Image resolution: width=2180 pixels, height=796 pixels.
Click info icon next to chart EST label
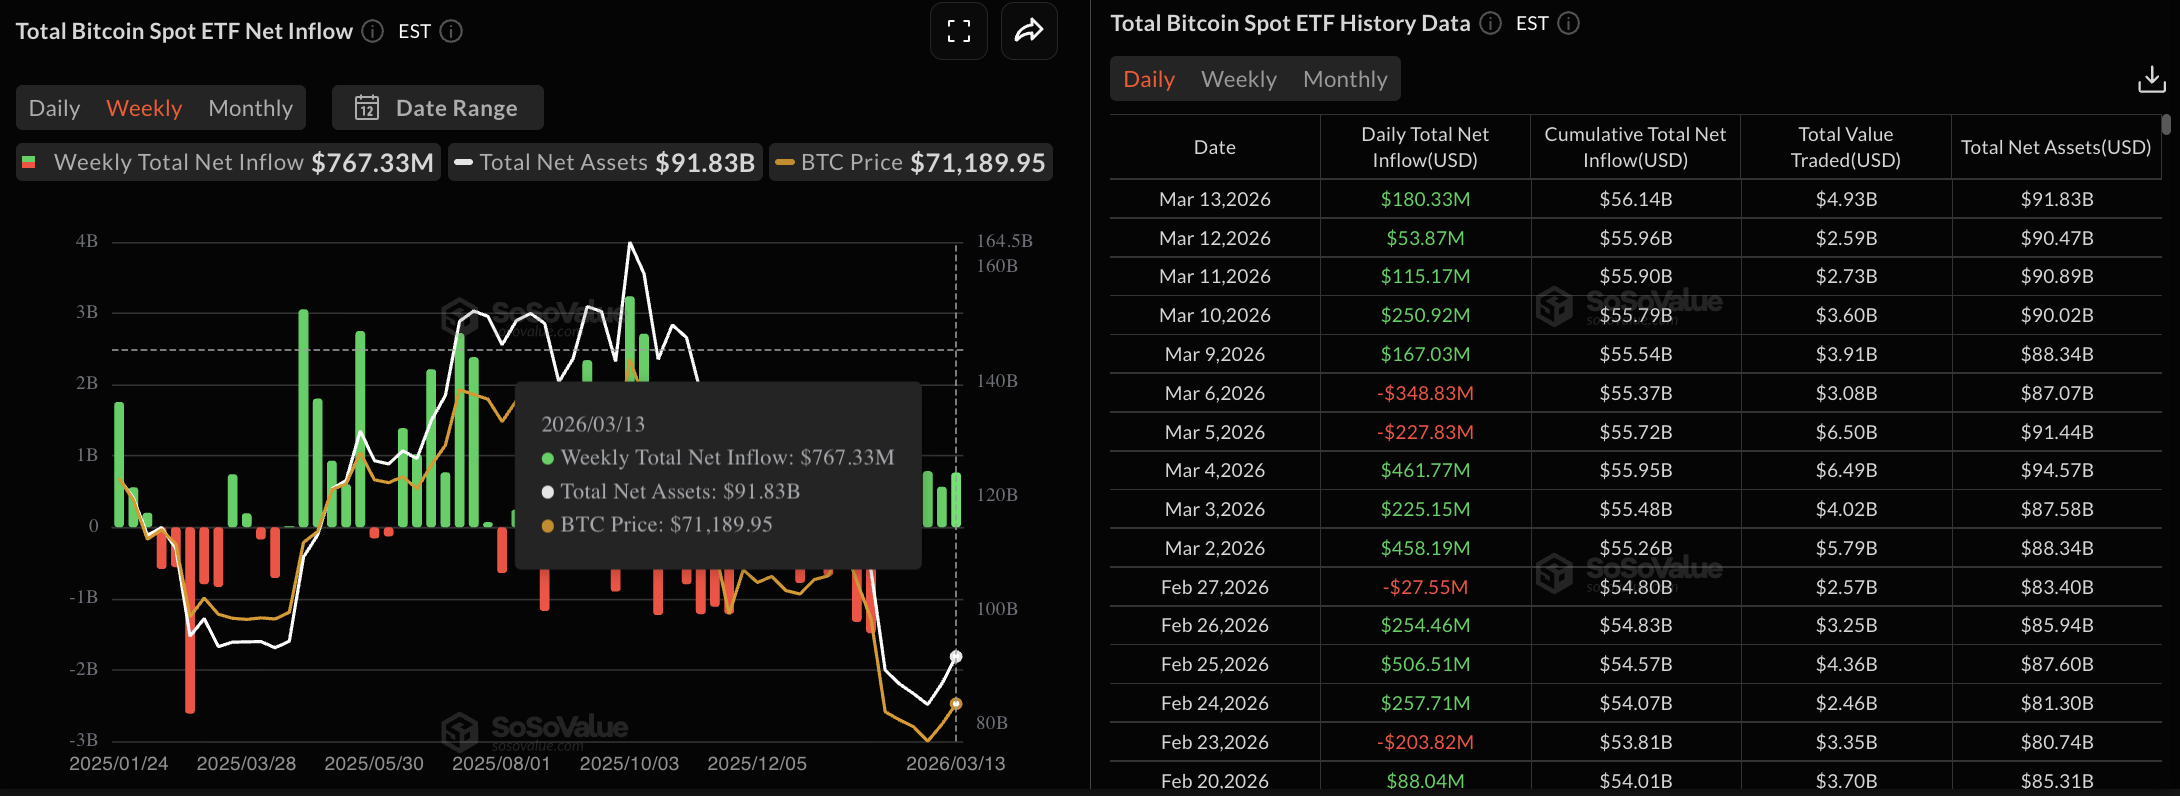[x=451, y=31]
